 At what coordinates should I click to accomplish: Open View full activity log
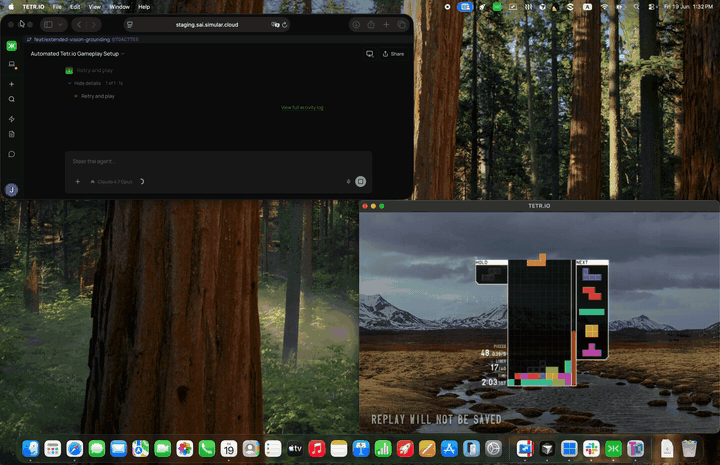point(302,107)
